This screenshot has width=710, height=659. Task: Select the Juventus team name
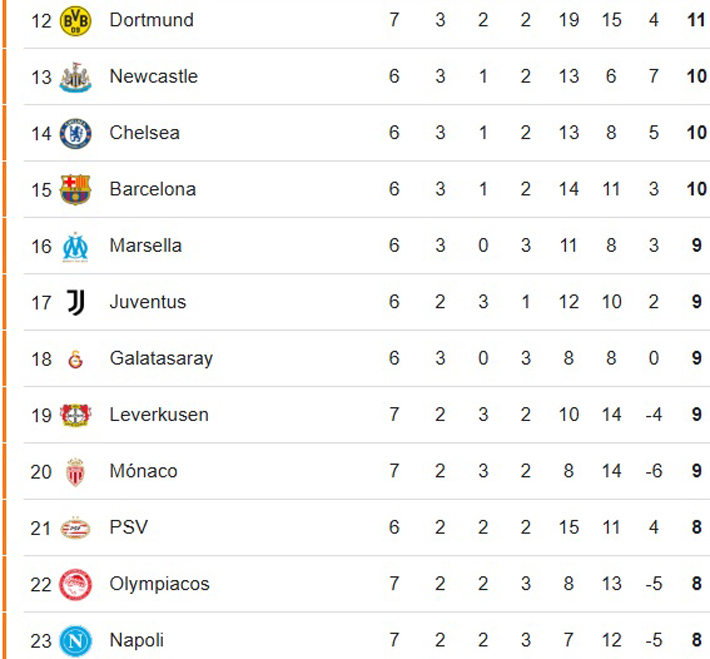pyautogui.click(x=147, y=302)
